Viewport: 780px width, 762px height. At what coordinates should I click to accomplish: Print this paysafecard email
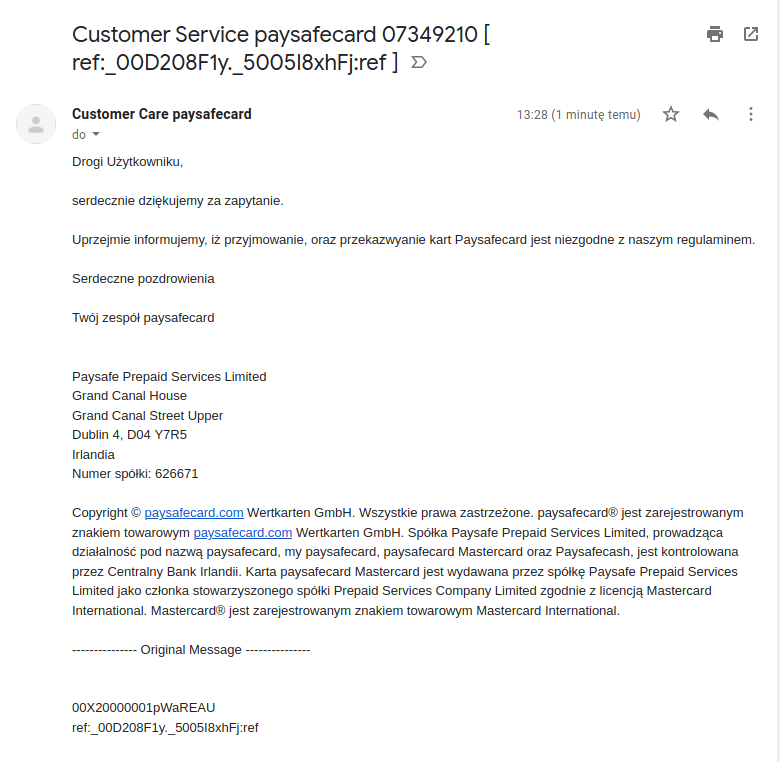715,34
